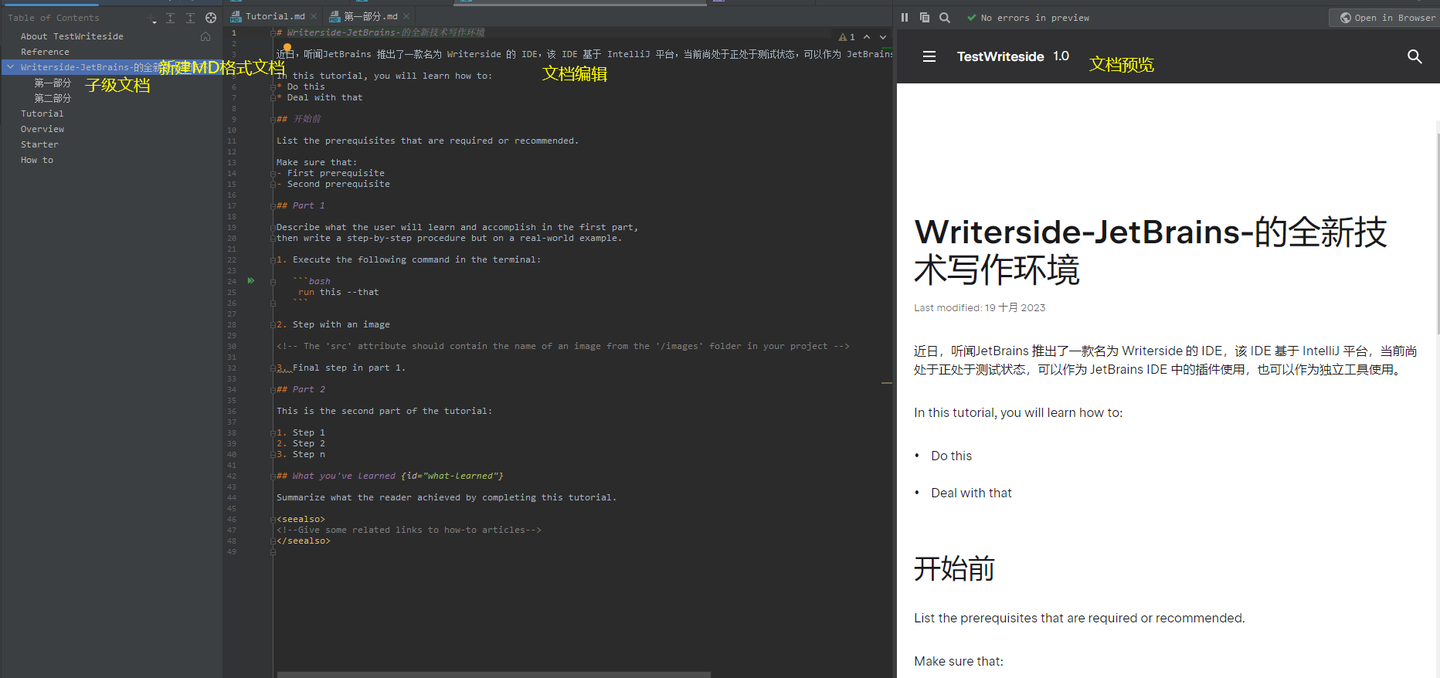The width and height of the screenshot is (1440, 678).
Task: Pause live preview updates
Action: point(904,17)
